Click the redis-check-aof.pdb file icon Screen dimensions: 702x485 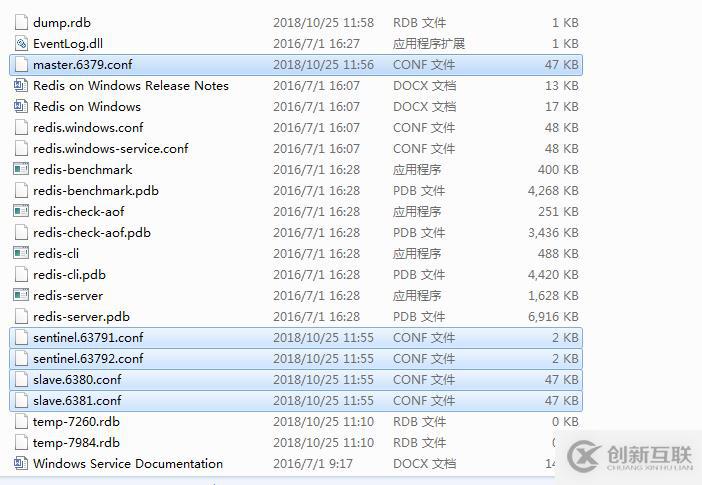click(21, 233)
